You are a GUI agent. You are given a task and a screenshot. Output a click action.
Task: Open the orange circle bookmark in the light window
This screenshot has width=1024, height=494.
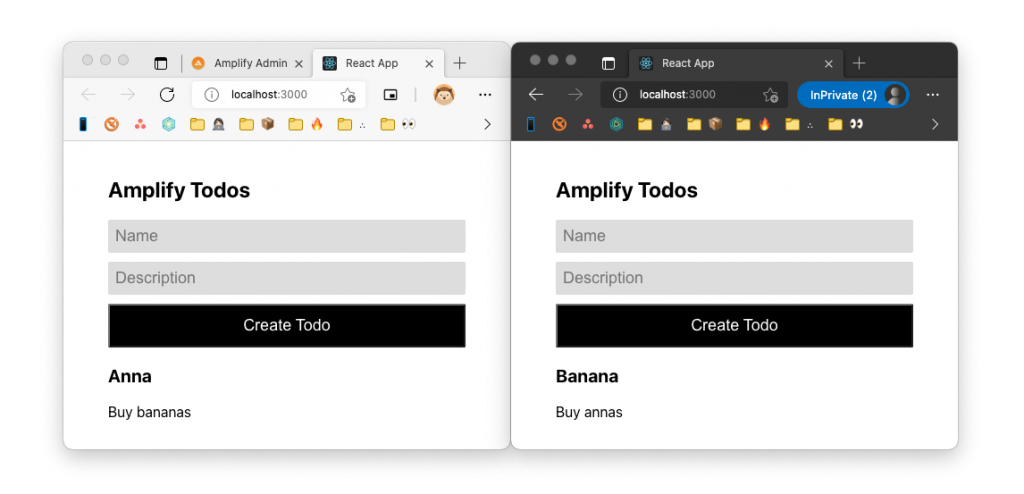coord(112,124)
